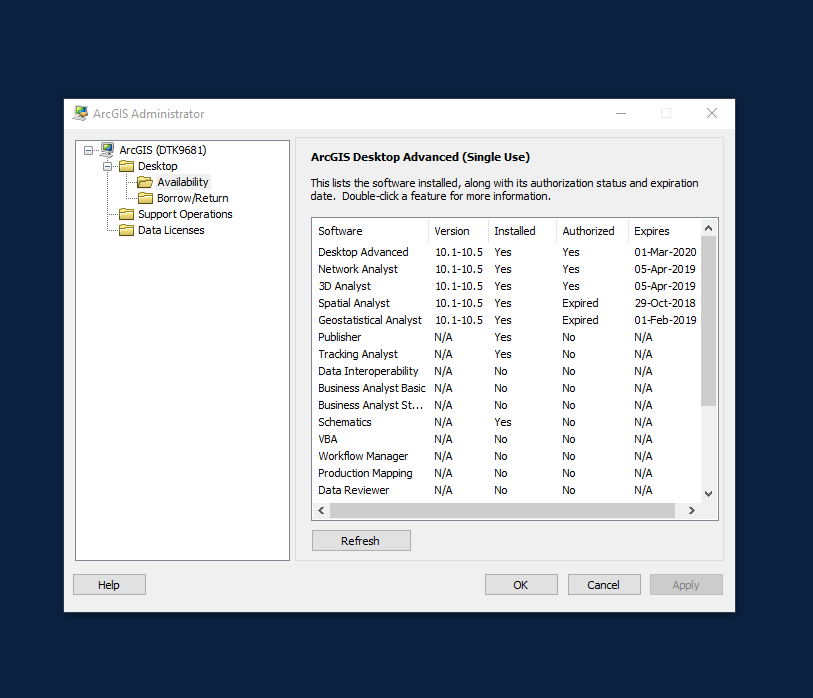813x698 pixels.
Task: Sort by the Installed column header
Action: 522,231
